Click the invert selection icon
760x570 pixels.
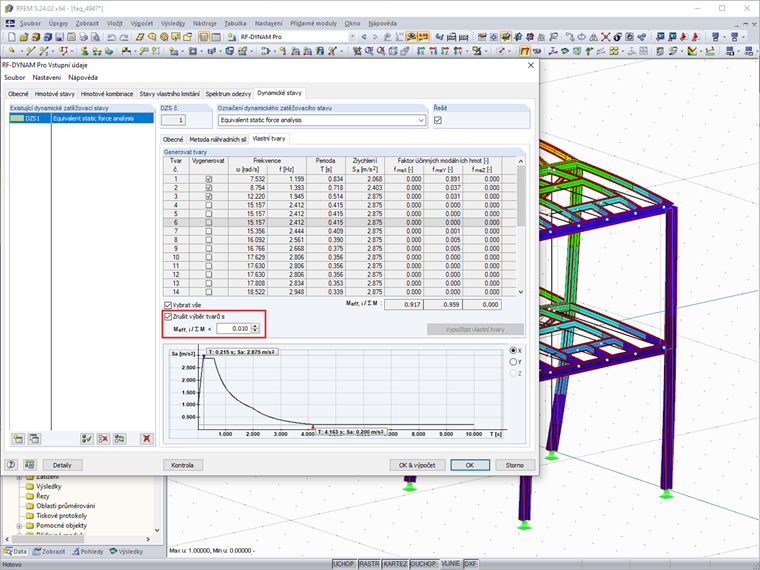click(120, 439)
